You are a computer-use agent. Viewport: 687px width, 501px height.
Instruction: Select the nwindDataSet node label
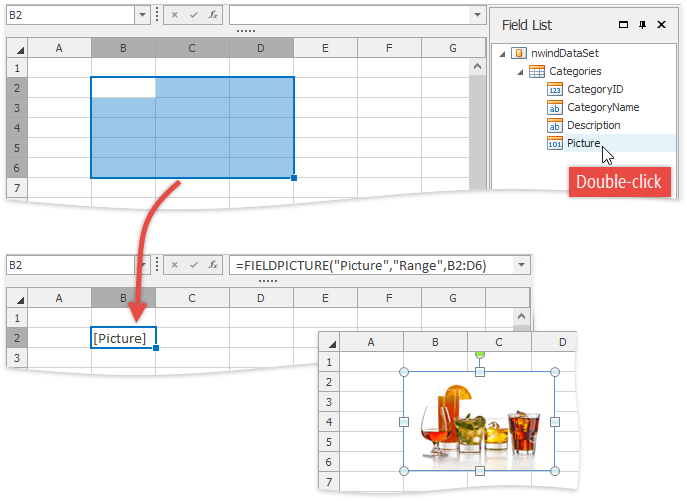pyautogui.click(x=565, y=53)
